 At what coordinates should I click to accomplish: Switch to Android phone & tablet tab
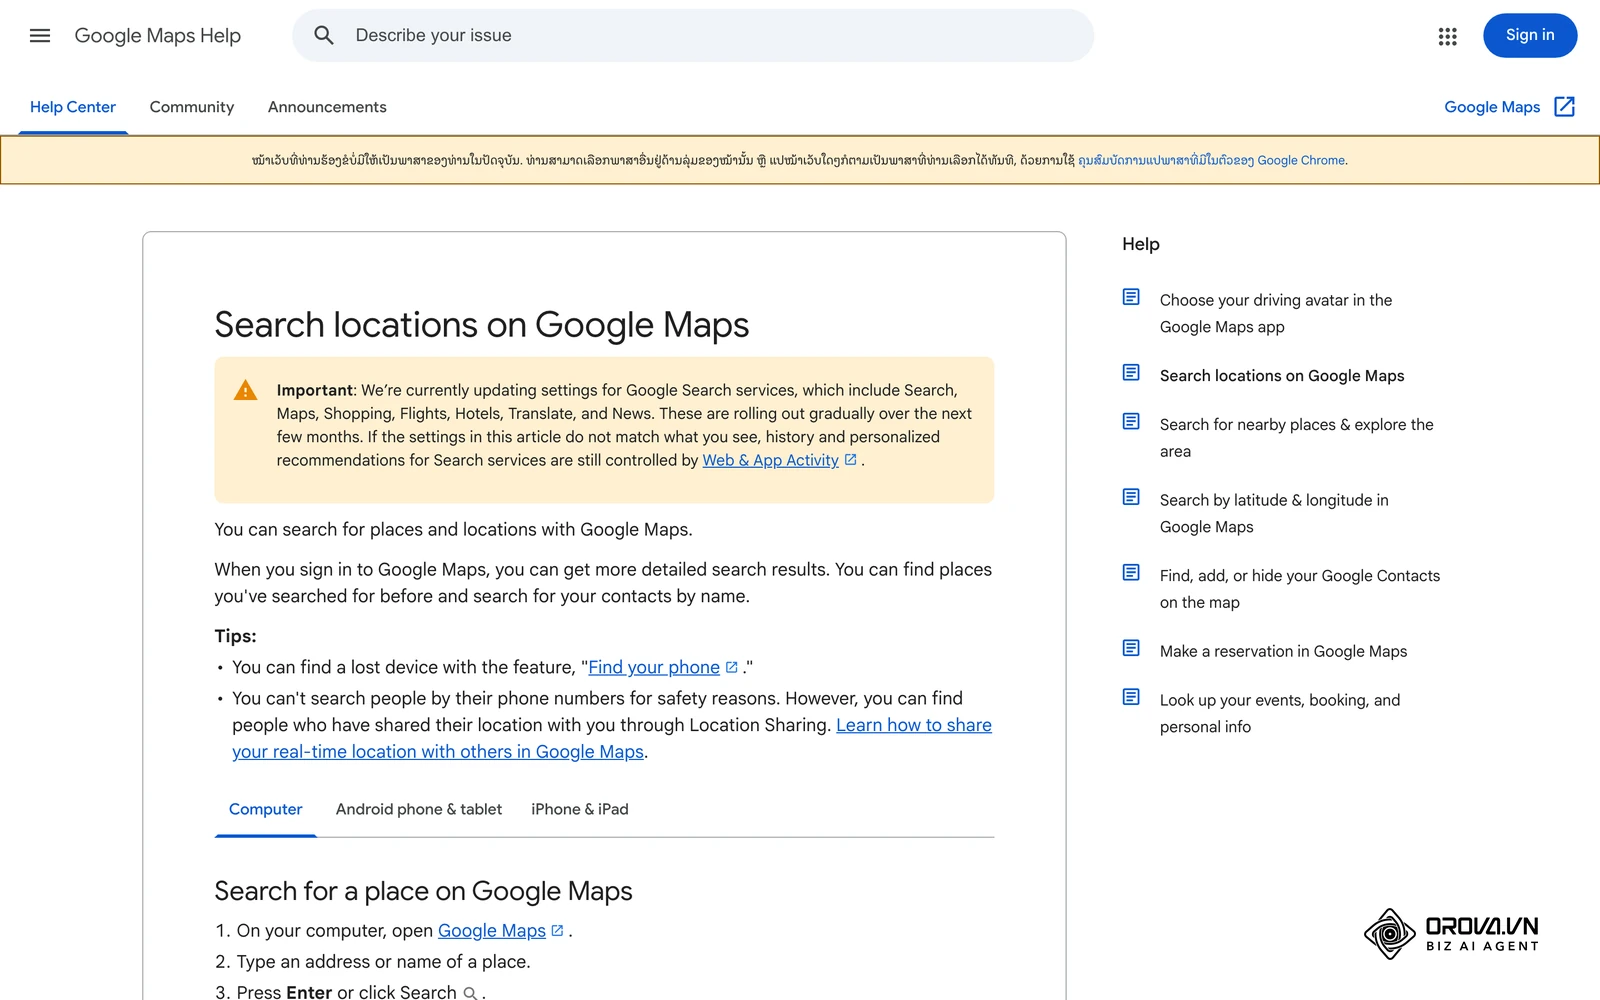coord(419,809)
